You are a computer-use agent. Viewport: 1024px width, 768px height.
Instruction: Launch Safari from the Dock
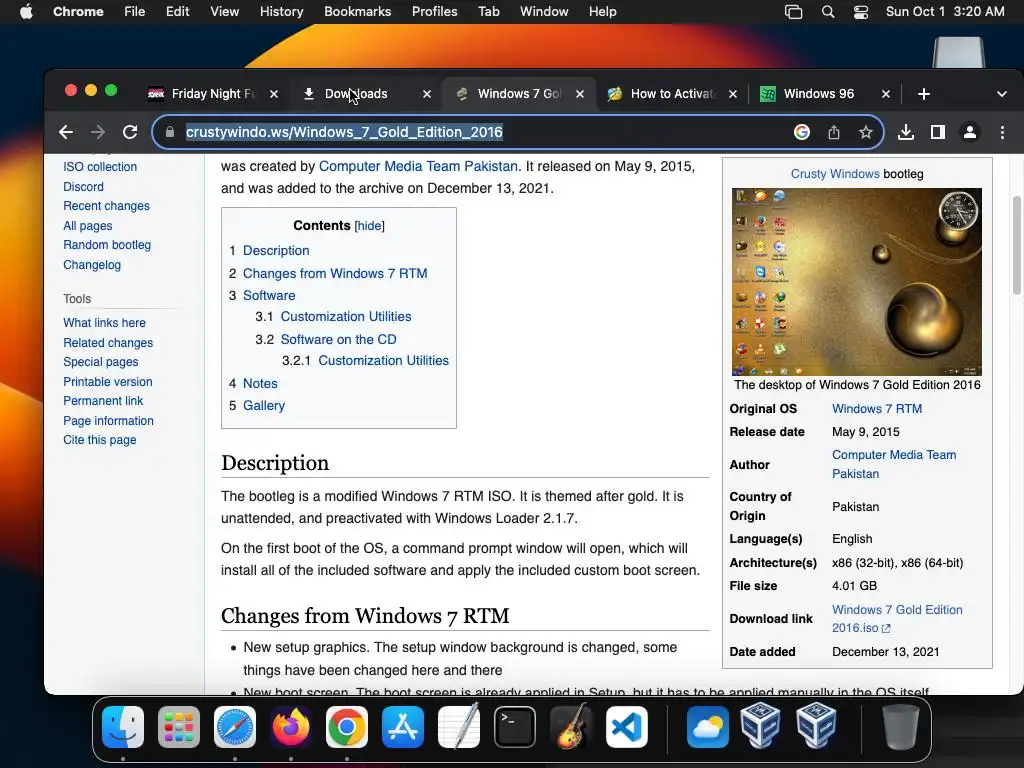point(235,727)
